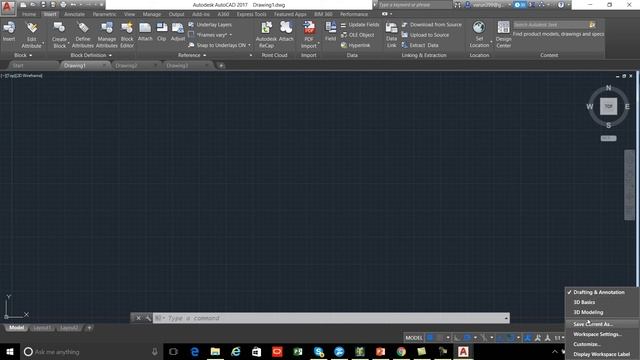Image resolution: width=640 pixels, height=360 pixels.
Task: Open File Explorer from taskbar
Action: tap(215, 351)
